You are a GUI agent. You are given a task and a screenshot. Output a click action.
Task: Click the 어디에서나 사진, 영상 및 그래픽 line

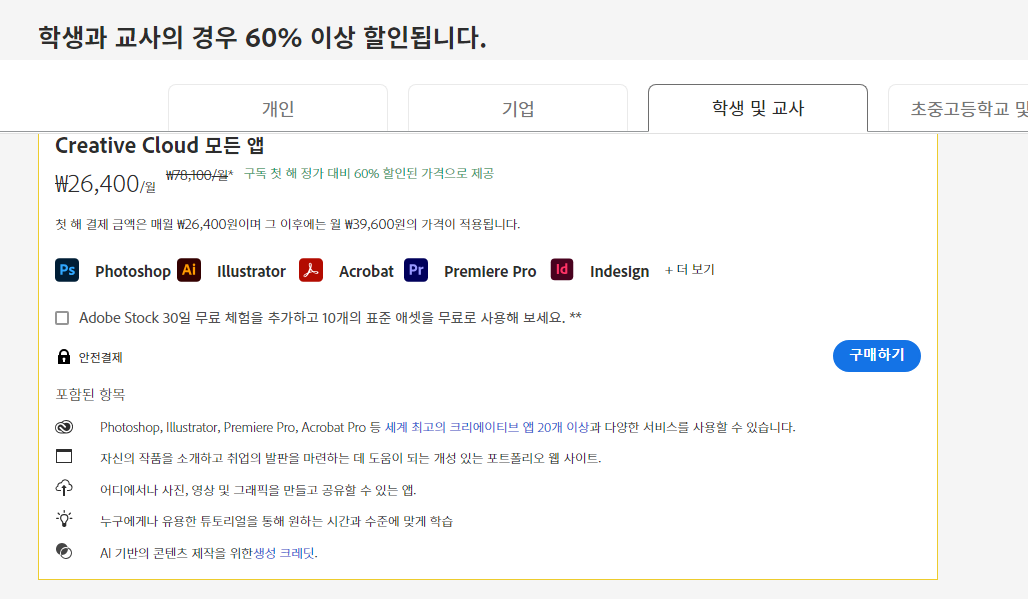click(258, 490)
